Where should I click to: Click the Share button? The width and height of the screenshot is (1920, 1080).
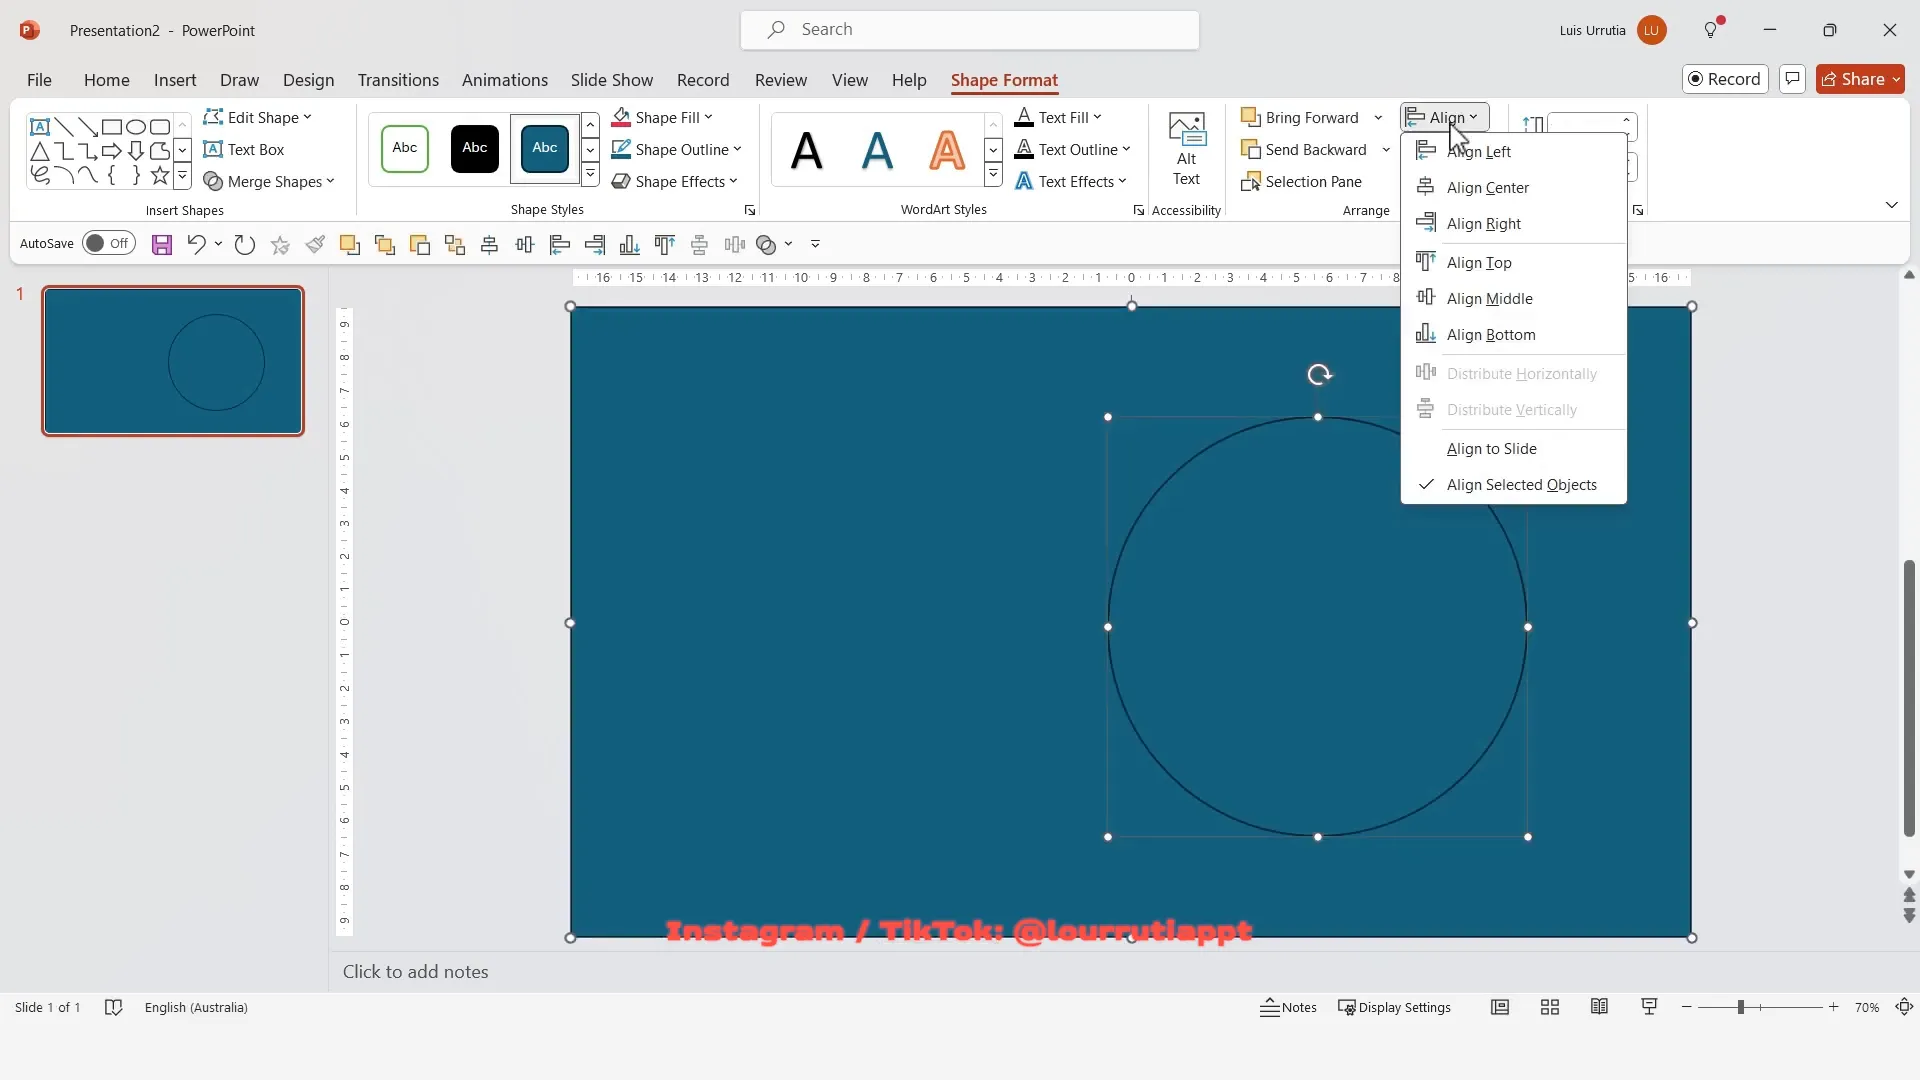1860,79
